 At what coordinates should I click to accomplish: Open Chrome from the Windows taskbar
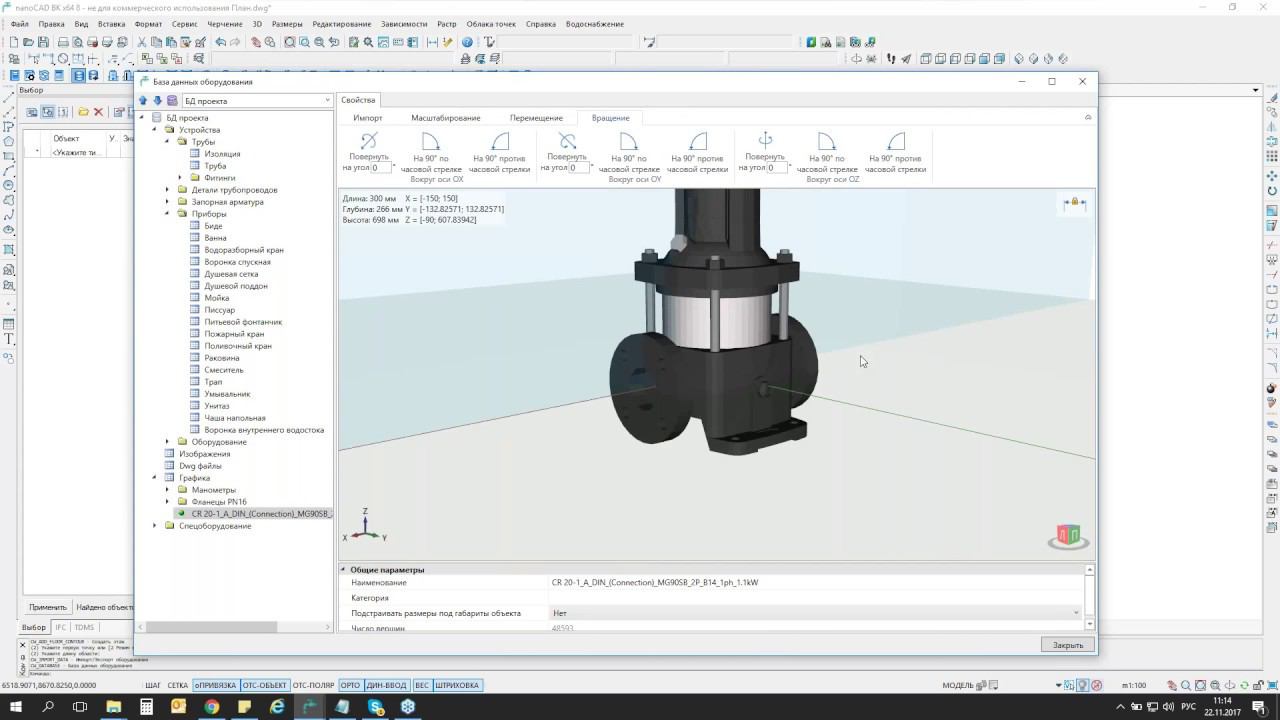(212, 706)
